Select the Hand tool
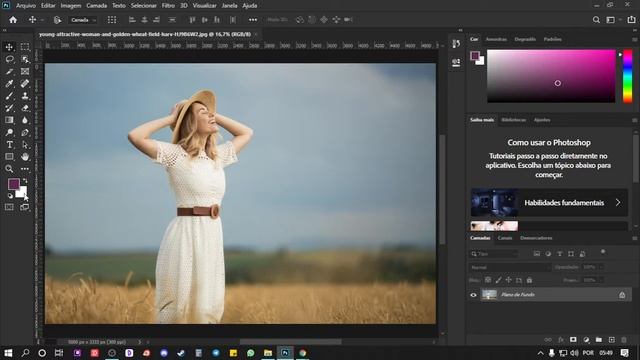The image size is (640, 360). point(25,157)
